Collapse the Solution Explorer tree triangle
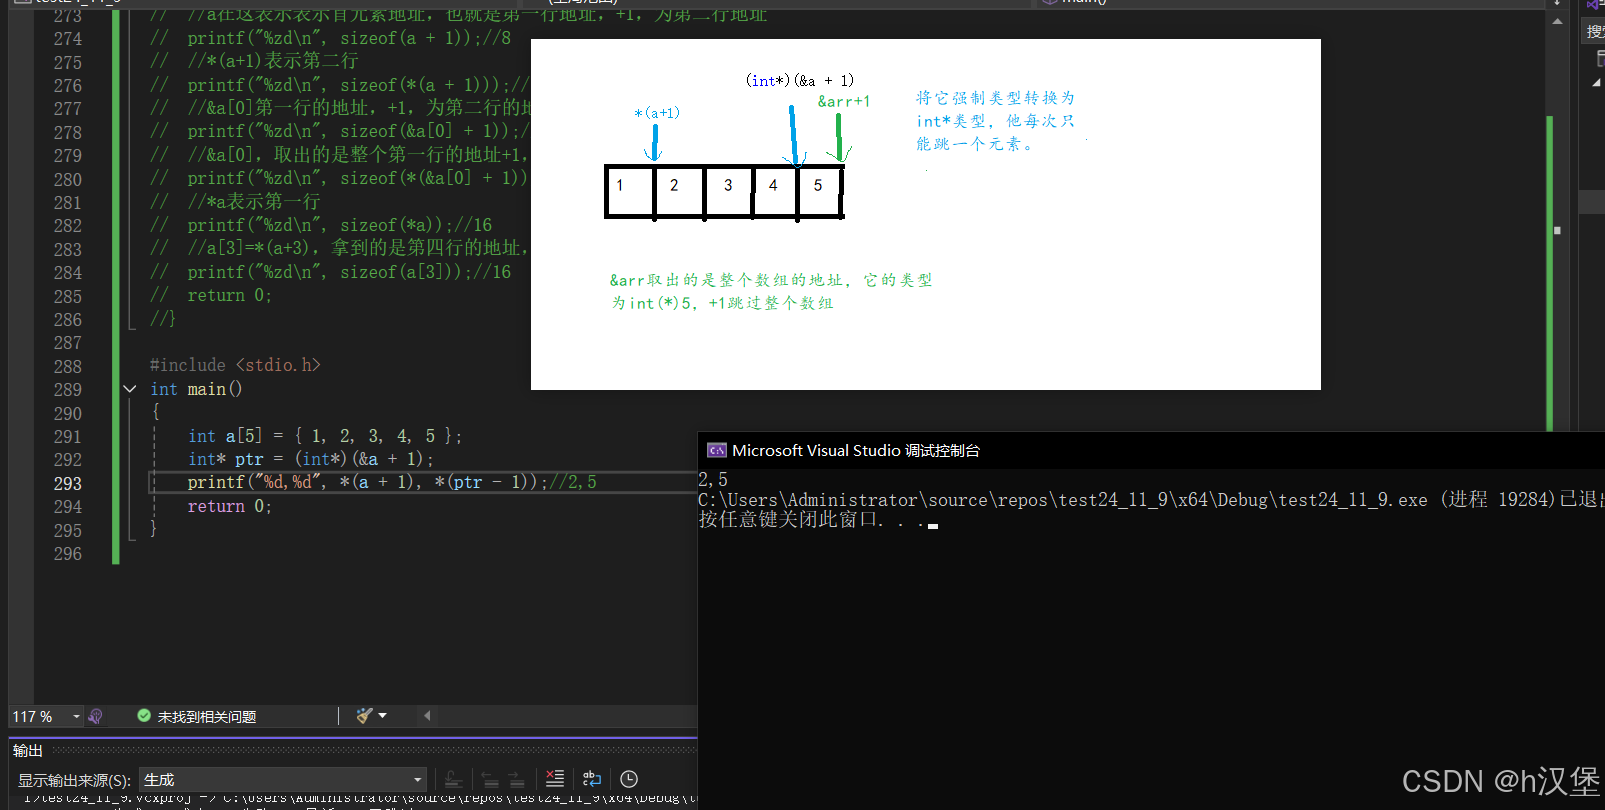This screenshot has height=810, width=1605. 1596,82
